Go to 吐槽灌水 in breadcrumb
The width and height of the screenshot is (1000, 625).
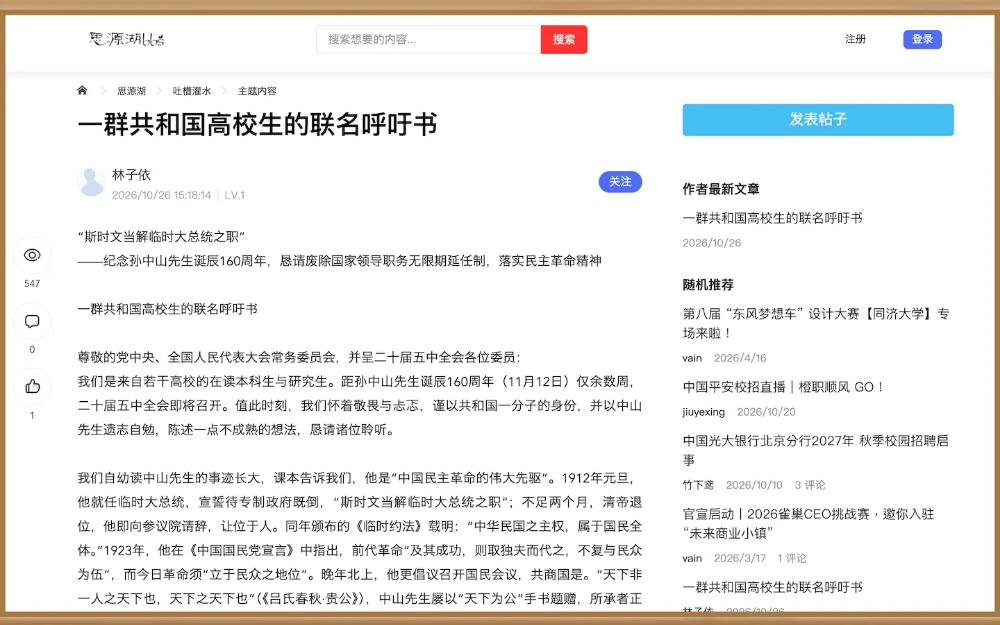pos(191,91)
